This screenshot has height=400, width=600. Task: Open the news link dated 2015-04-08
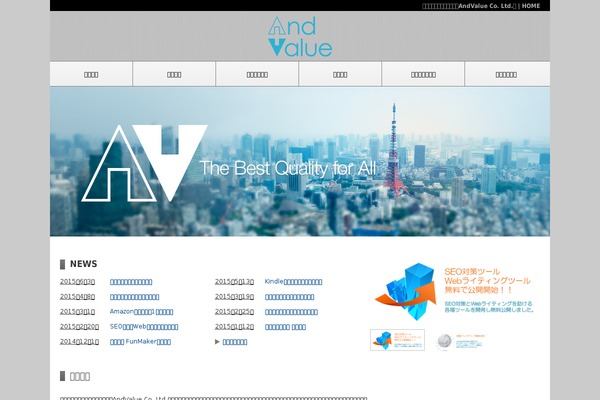pos(134,297)
